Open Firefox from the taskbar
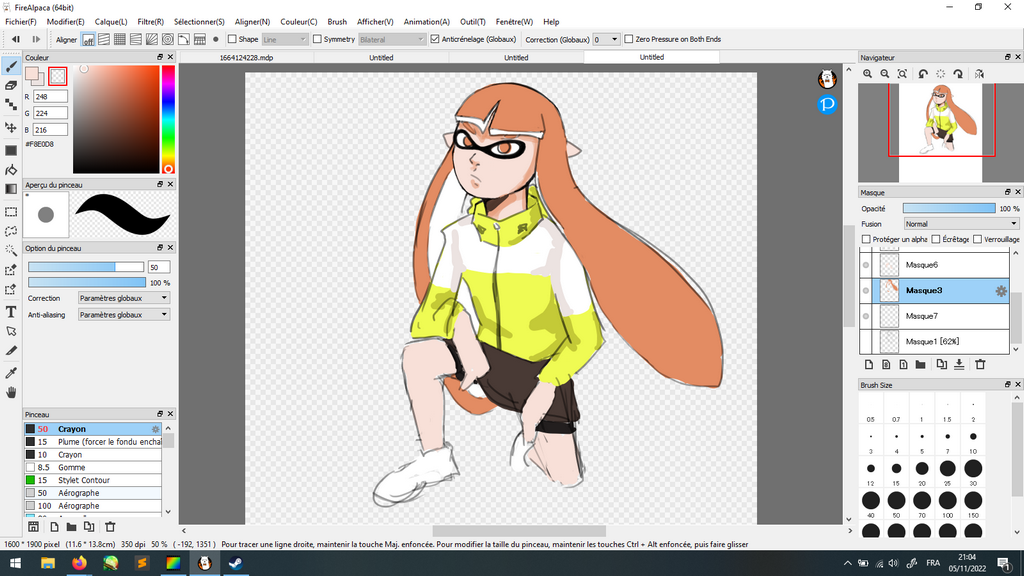Screen dimensions: 1024x576 [79, 563]
